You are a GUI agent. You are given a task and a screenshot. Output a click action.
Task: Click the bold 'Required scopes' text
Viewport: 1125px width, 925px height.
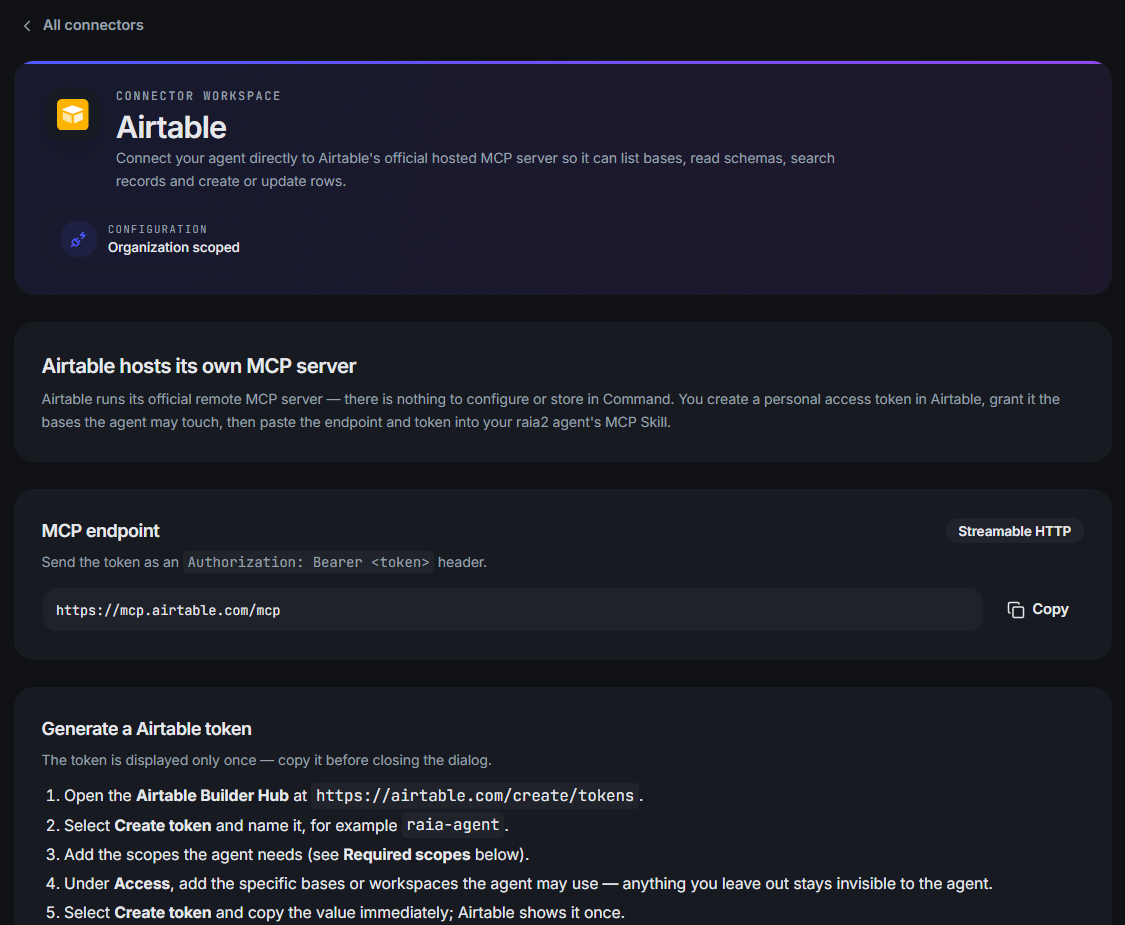[407, 855]
